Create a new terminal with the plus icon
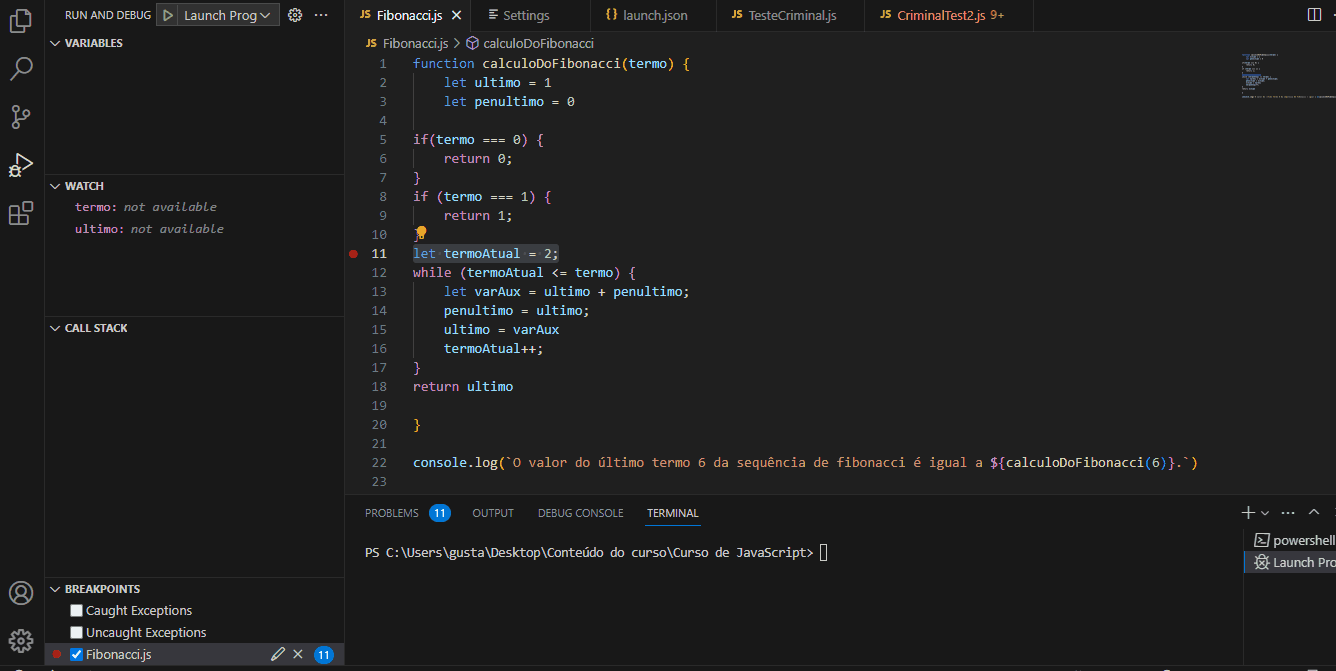The height and width of the screenshot is (671, 1336). [x=1247, y=512]
